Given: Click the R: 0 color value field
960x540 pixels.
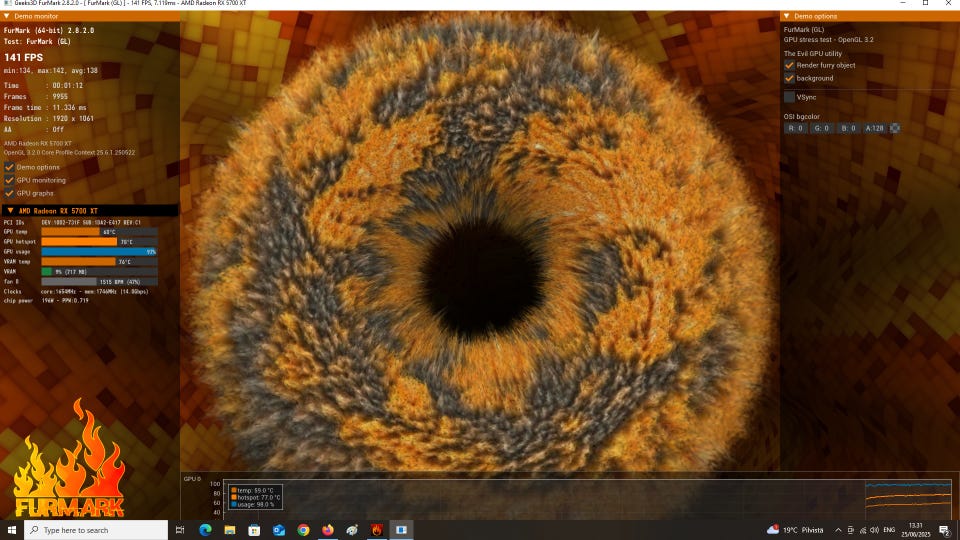Looking at the screenshot, I should (x=795, y=128).
